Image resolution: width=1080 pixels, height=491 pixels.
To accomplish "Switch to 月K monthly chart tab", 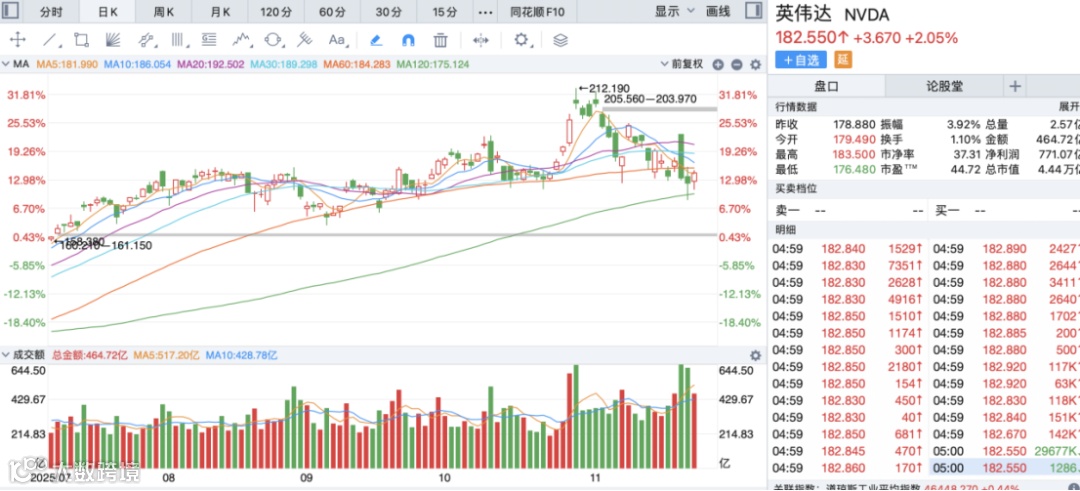I will point(220,12).
